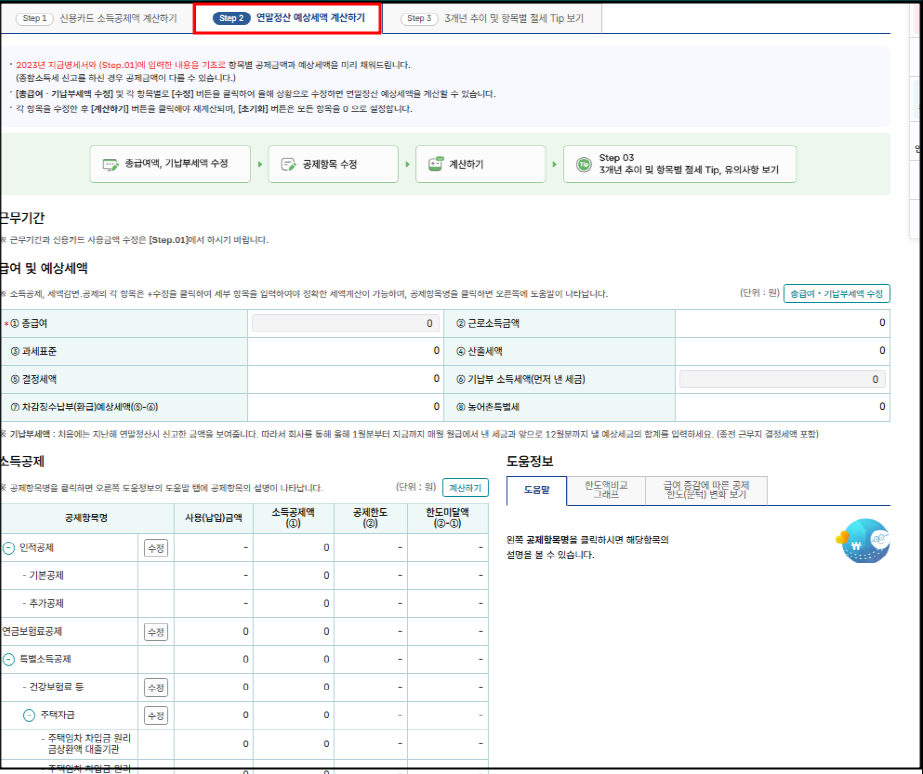The height and width of the screenshot is (774, 923).
Task: Select the 도움말 tab
Action: (536, 490)
